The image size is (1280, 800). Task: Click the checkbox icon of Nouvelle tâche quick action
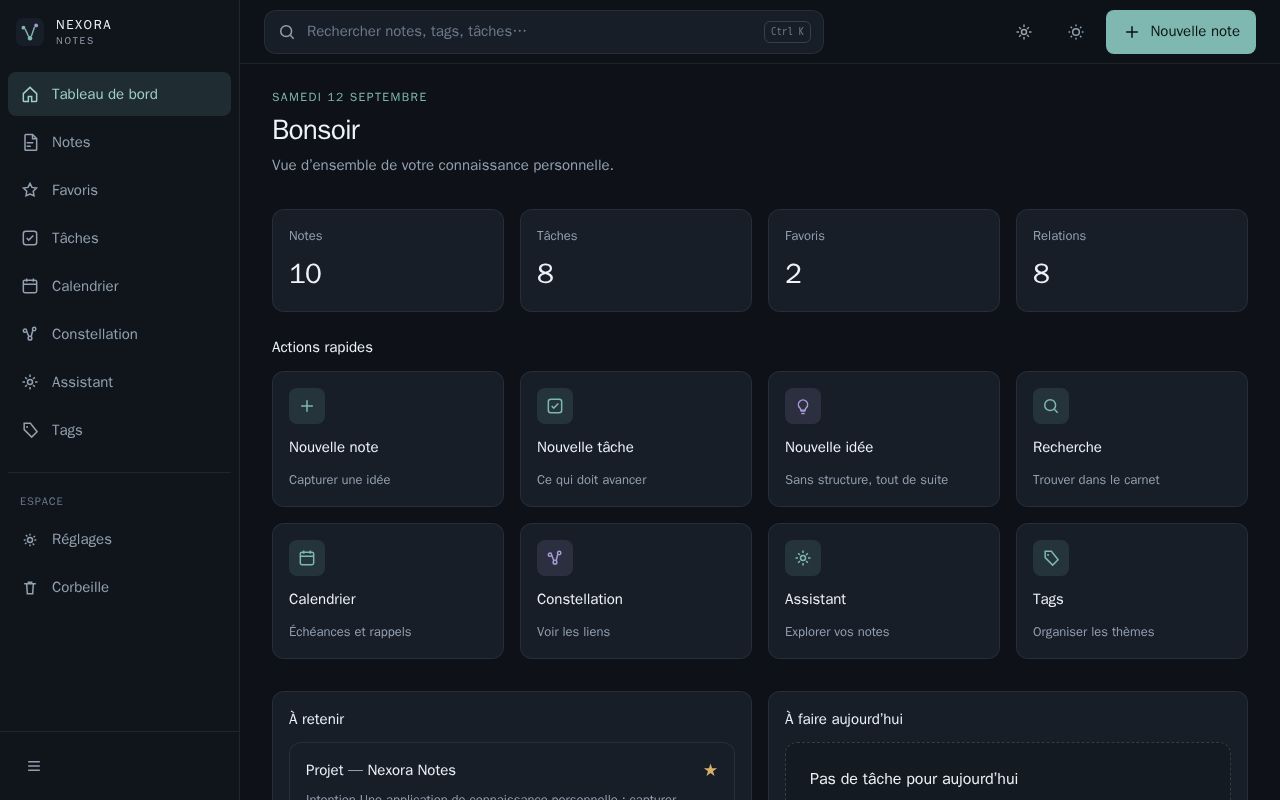click(x=555, y=406)
